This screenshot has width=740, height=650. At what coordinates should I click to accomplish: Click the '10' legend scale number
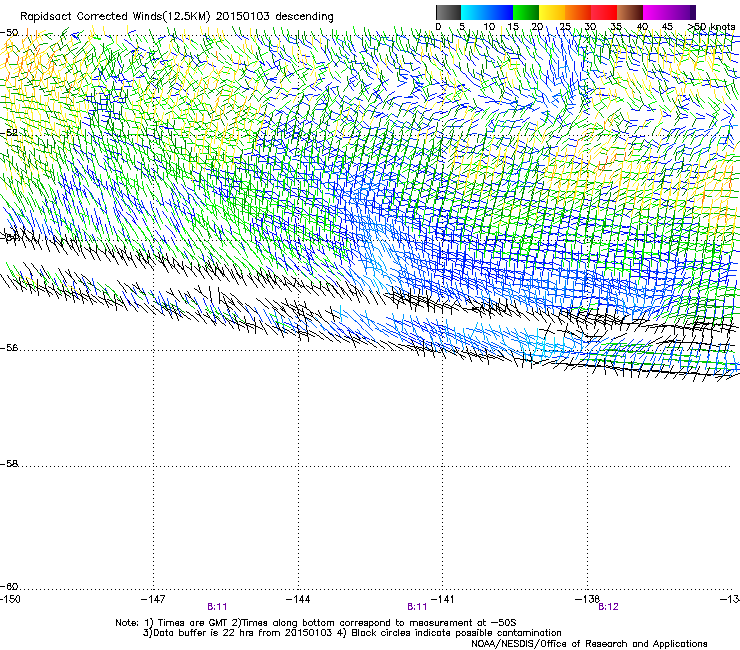tap(489, 27)
